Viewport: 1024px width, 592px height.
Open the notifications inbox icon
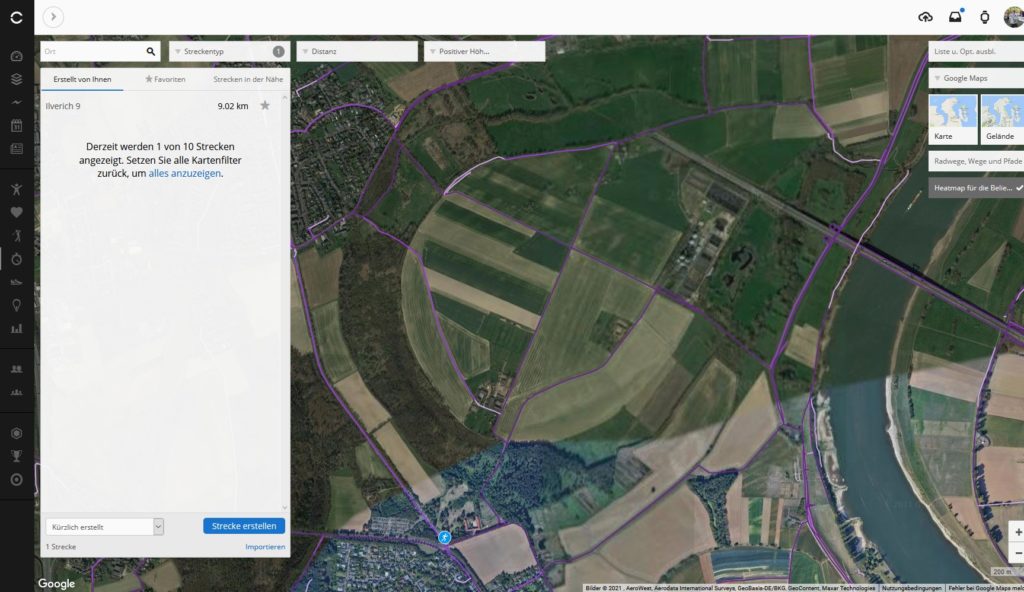click(x=955, y=17)
